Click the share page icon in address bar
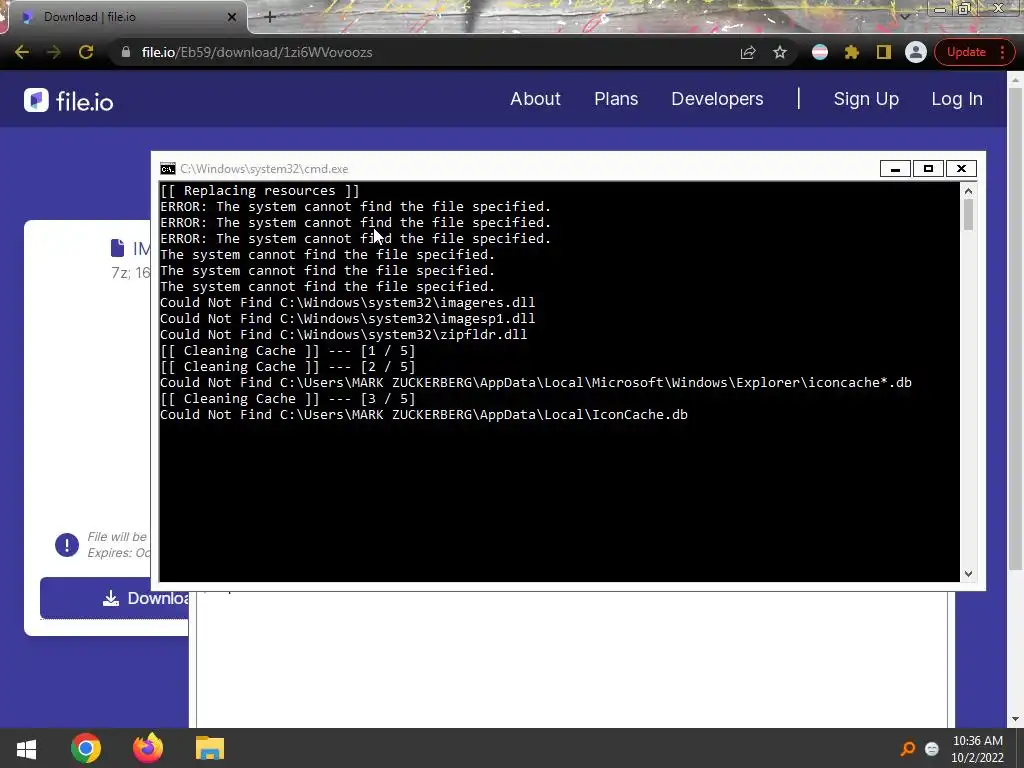1024x768 pixels. click(748, 52)
